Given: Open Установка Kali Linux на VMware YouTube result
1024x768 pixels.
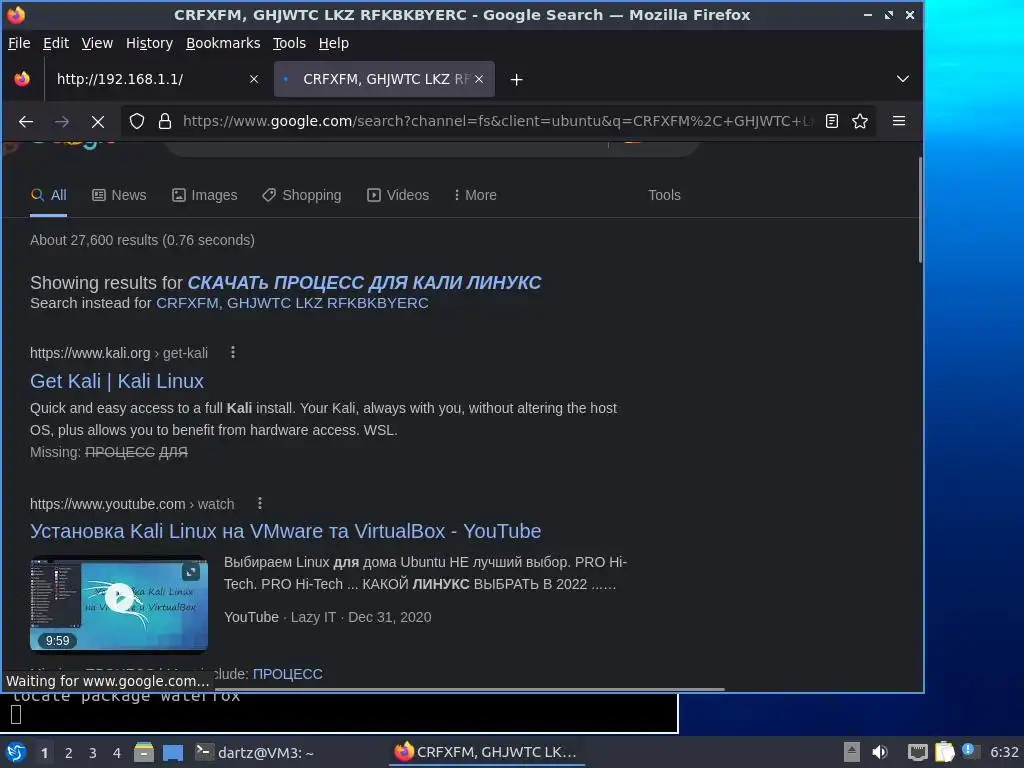Looking at the screenshot, I should click(285, 531).
